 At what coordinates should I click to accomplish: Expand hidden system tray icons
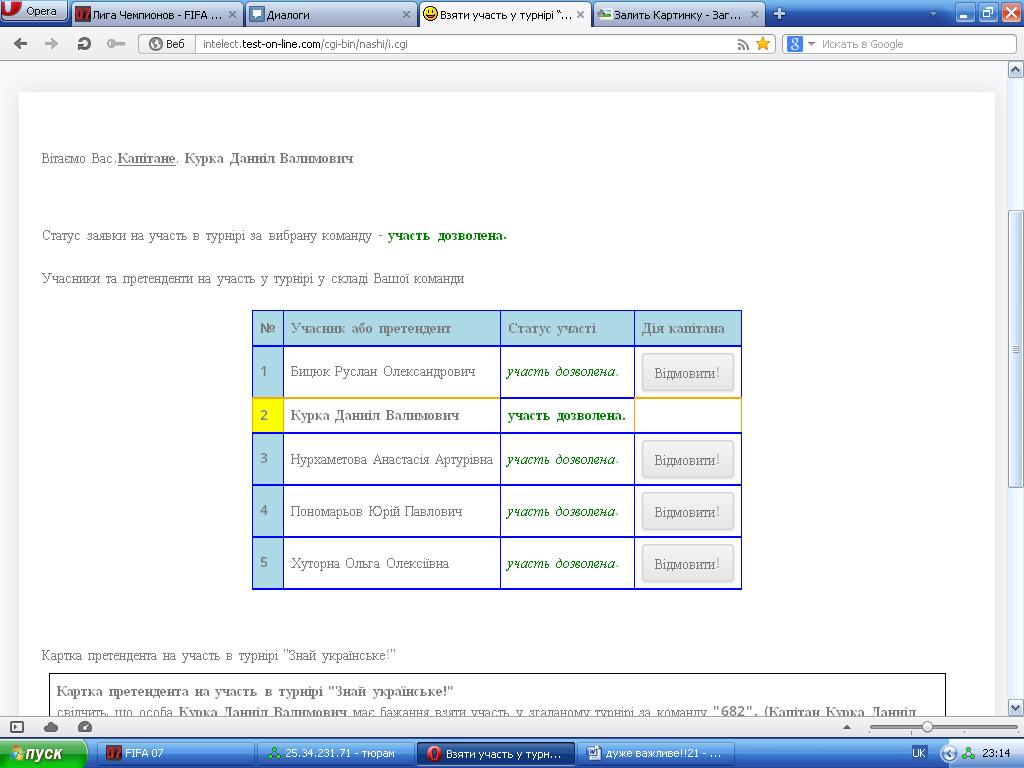[x=949, y=753]
